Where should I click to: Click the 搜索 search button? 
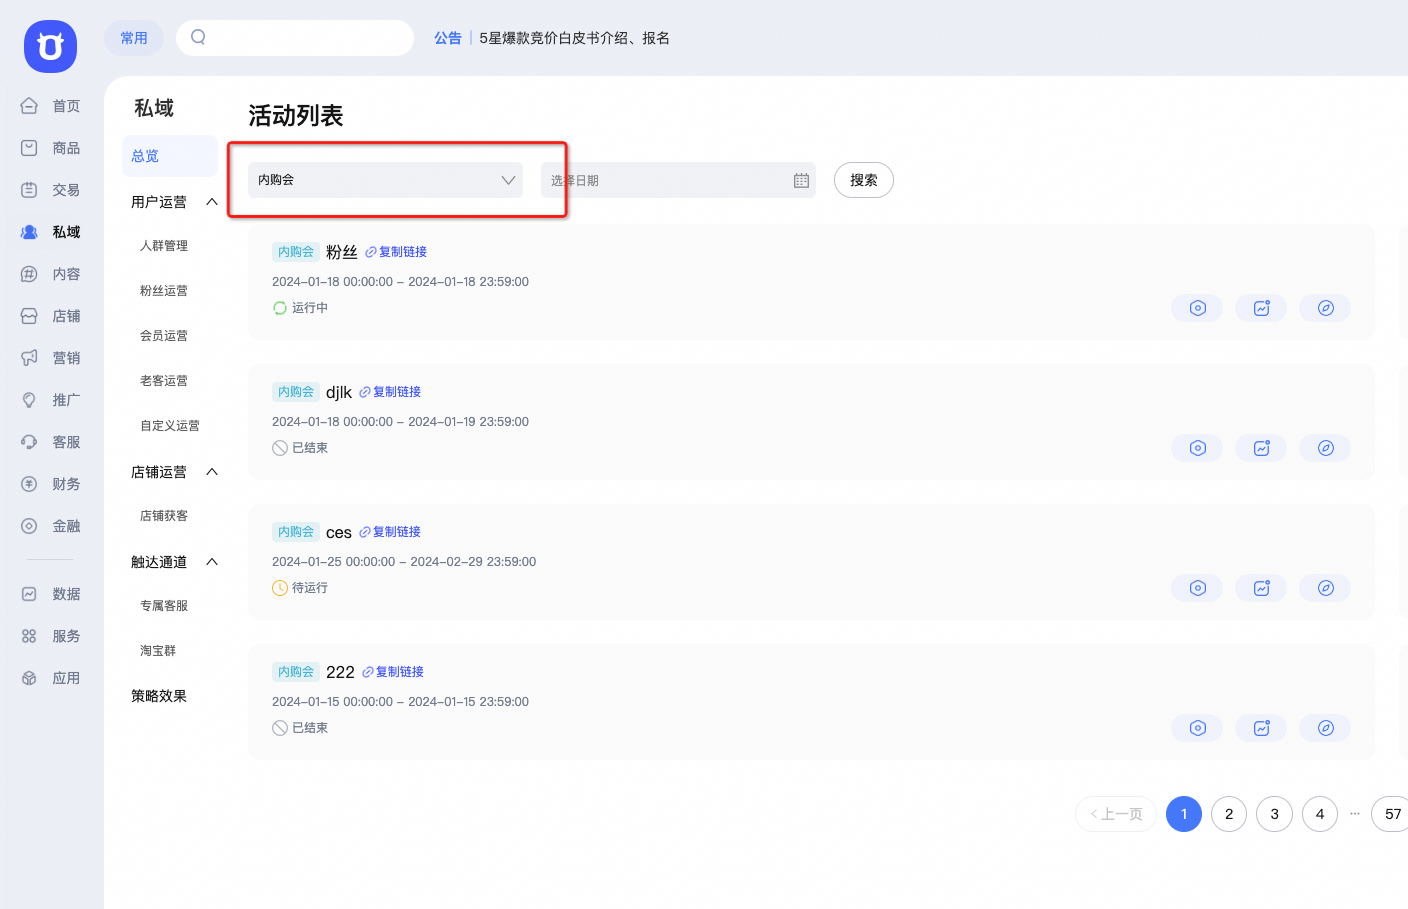(x=864, y=180)
